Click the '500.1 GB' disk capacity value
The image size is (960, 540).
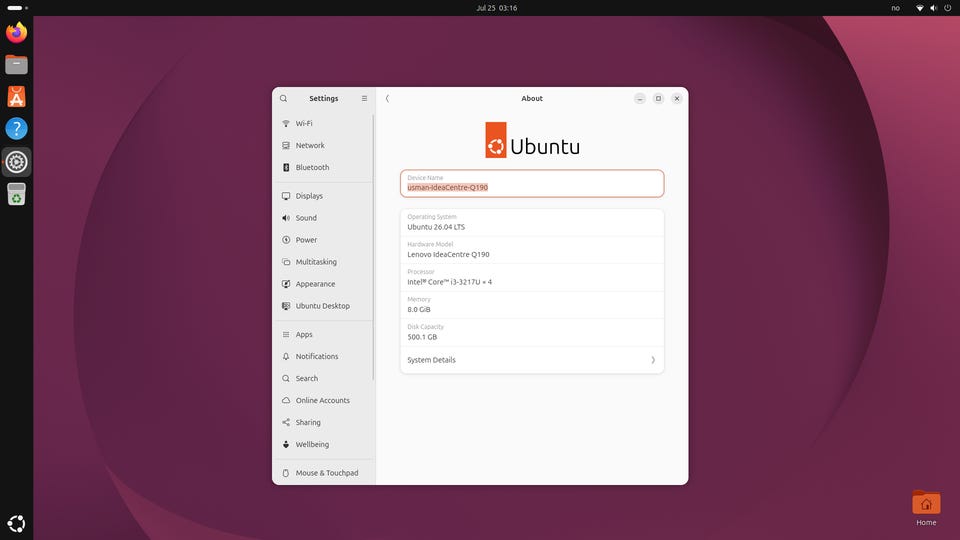click(422, 337)
